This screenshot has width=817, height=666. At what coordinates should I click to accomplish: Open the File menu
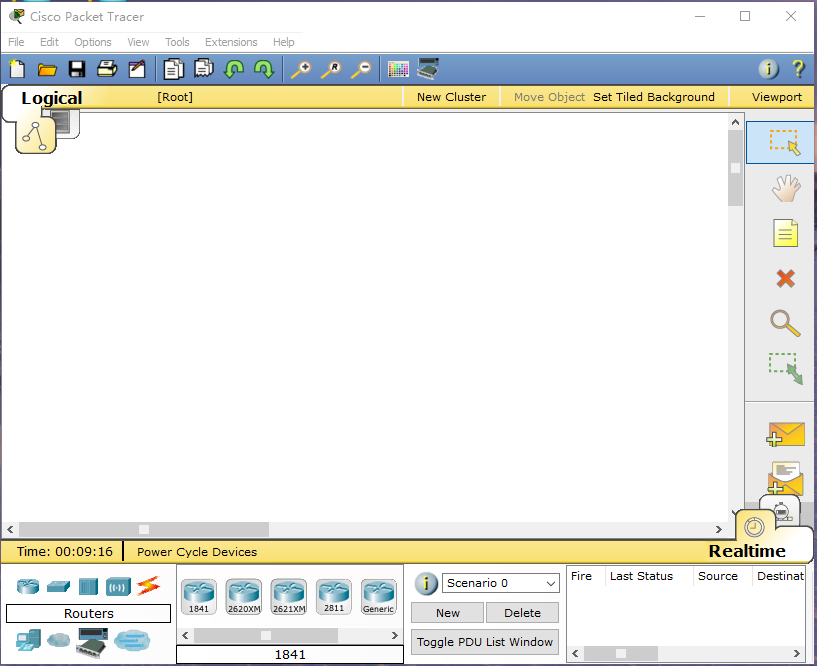coord(16,42)
